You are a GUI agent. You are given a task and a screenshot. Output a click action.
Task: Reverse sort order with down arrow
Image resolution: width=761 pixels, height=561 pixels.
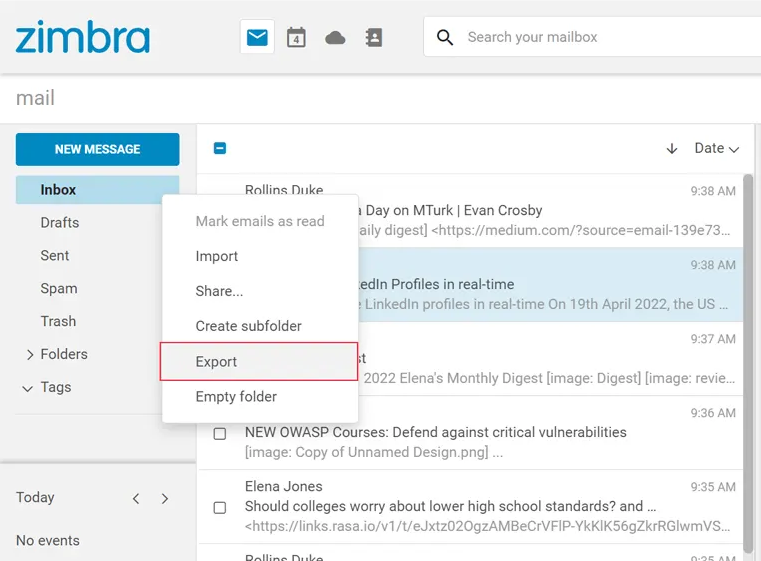pyautogui.click(x=672, y=148)
